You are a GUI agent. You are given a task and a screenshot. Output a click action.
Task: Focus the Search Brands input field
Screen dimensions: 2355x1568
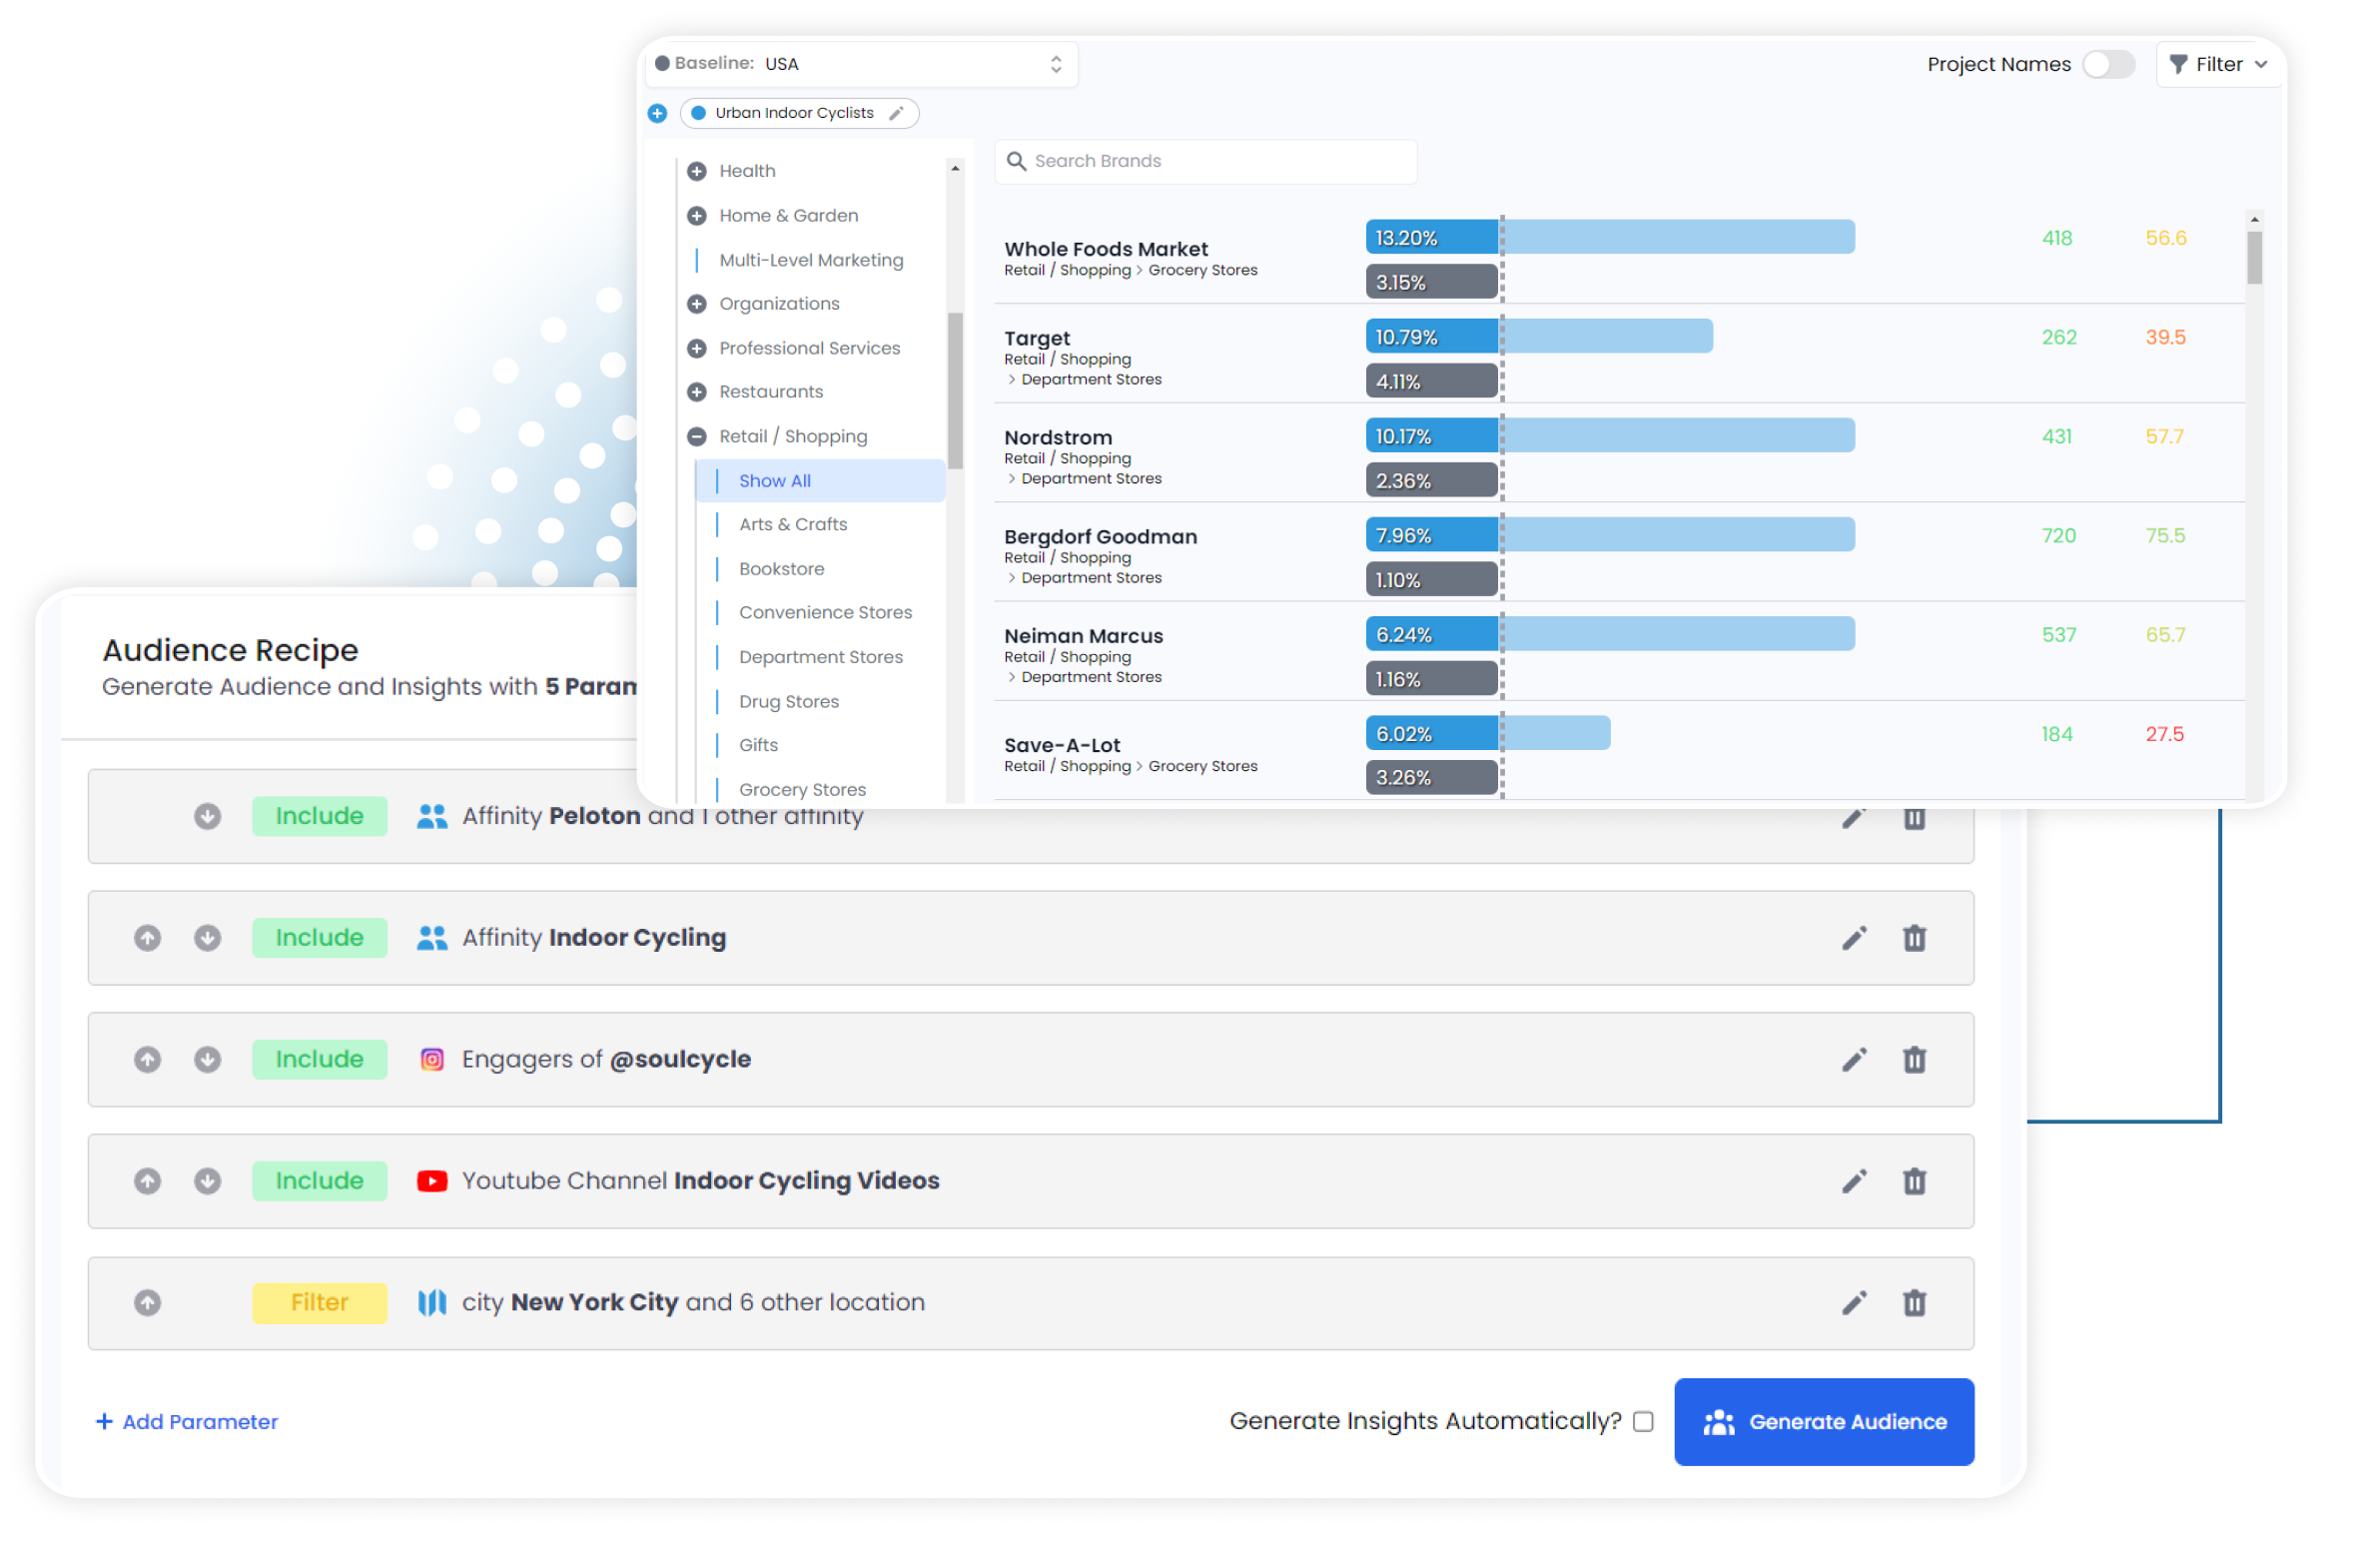(1205, 161)
